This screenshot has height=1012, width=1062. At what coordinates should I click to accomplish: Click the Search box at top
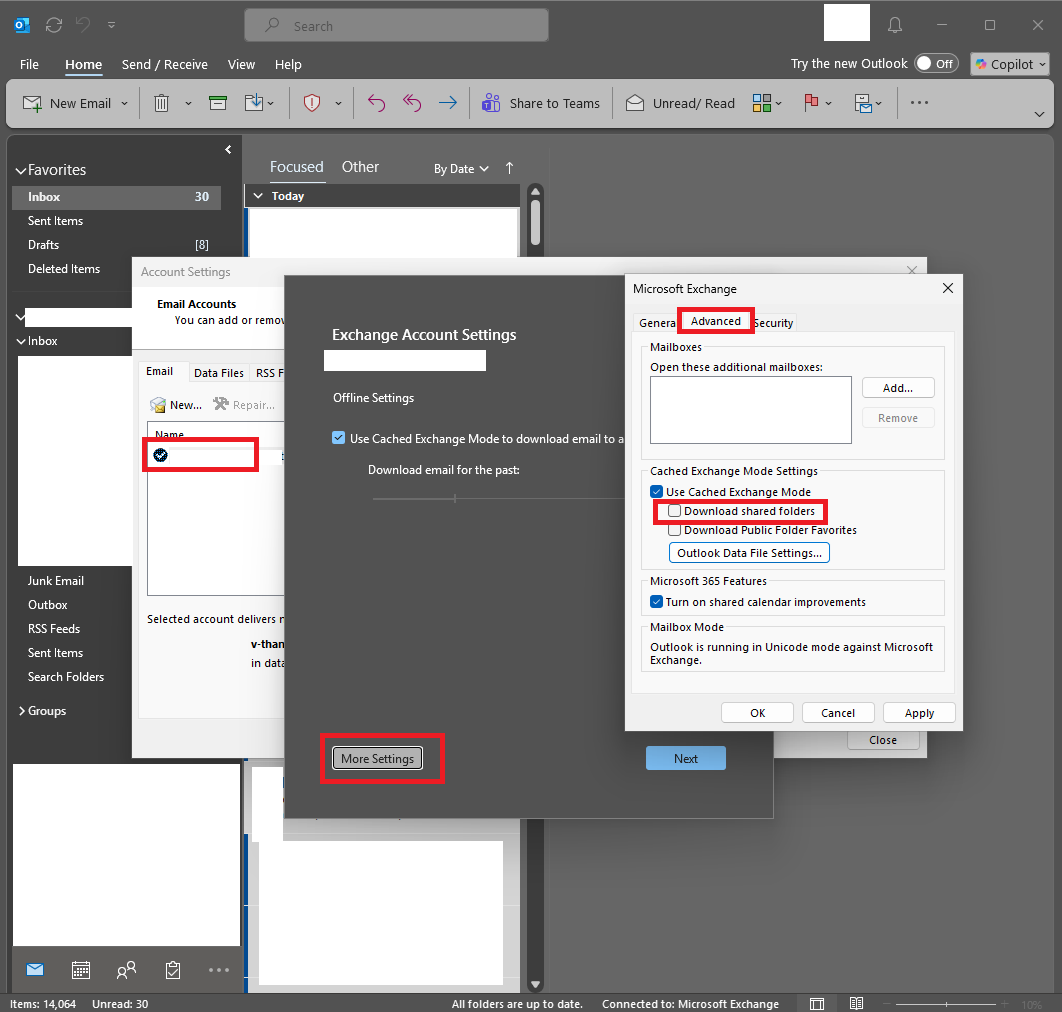pyautogui.click(x=396, y=26)
